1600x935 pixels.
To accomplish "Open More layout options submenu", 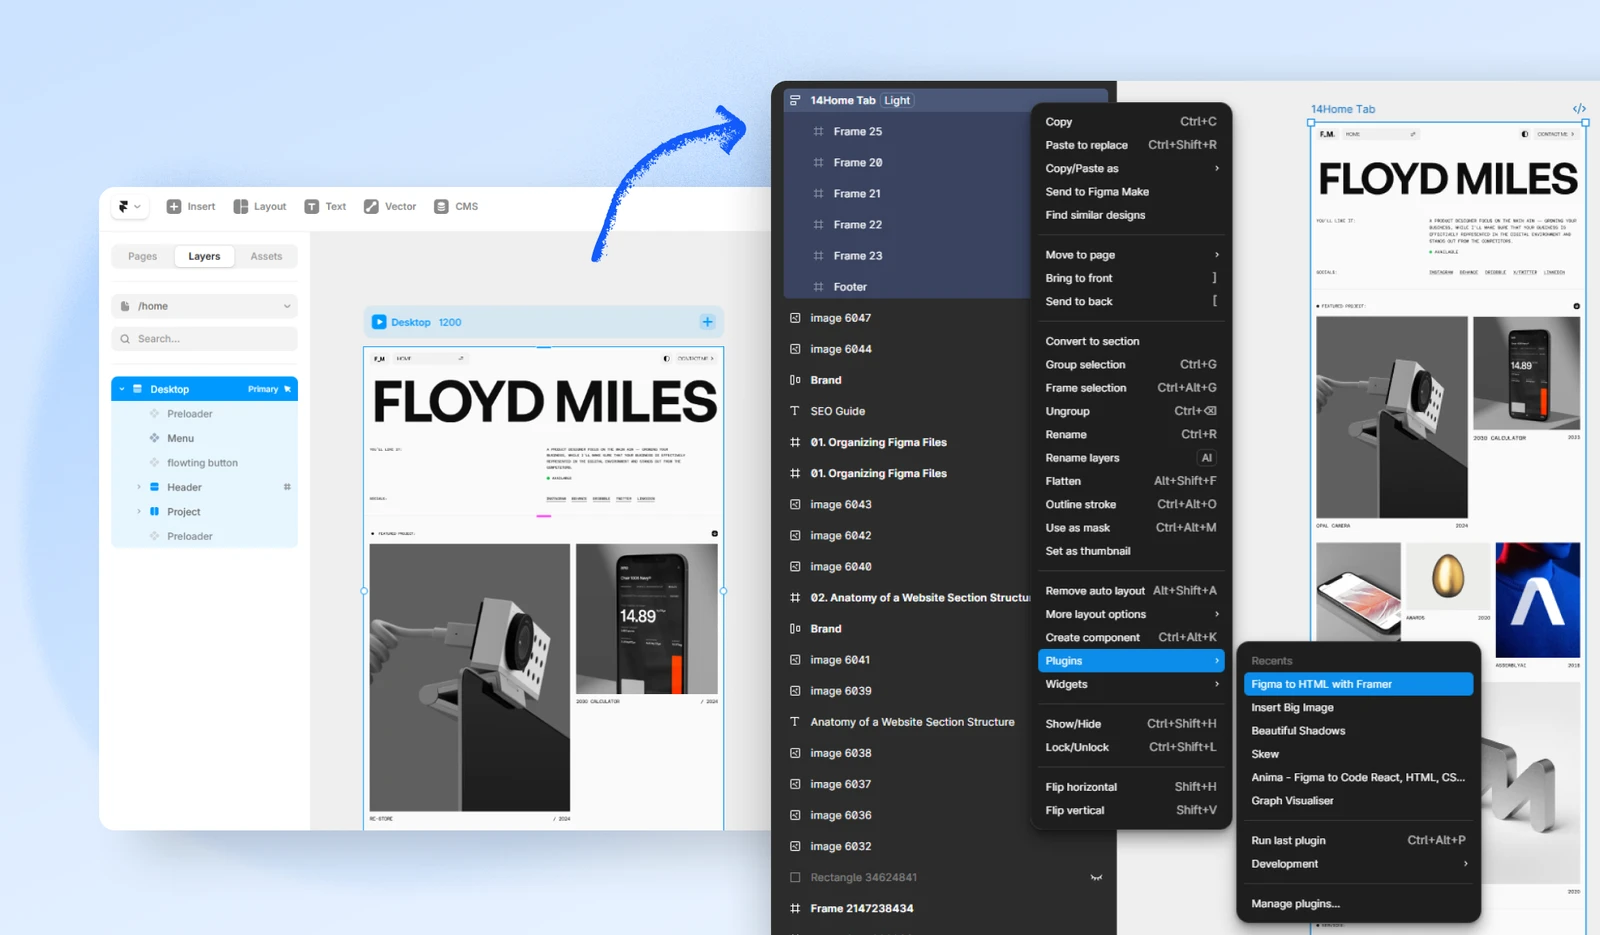I will [1131, 614].
